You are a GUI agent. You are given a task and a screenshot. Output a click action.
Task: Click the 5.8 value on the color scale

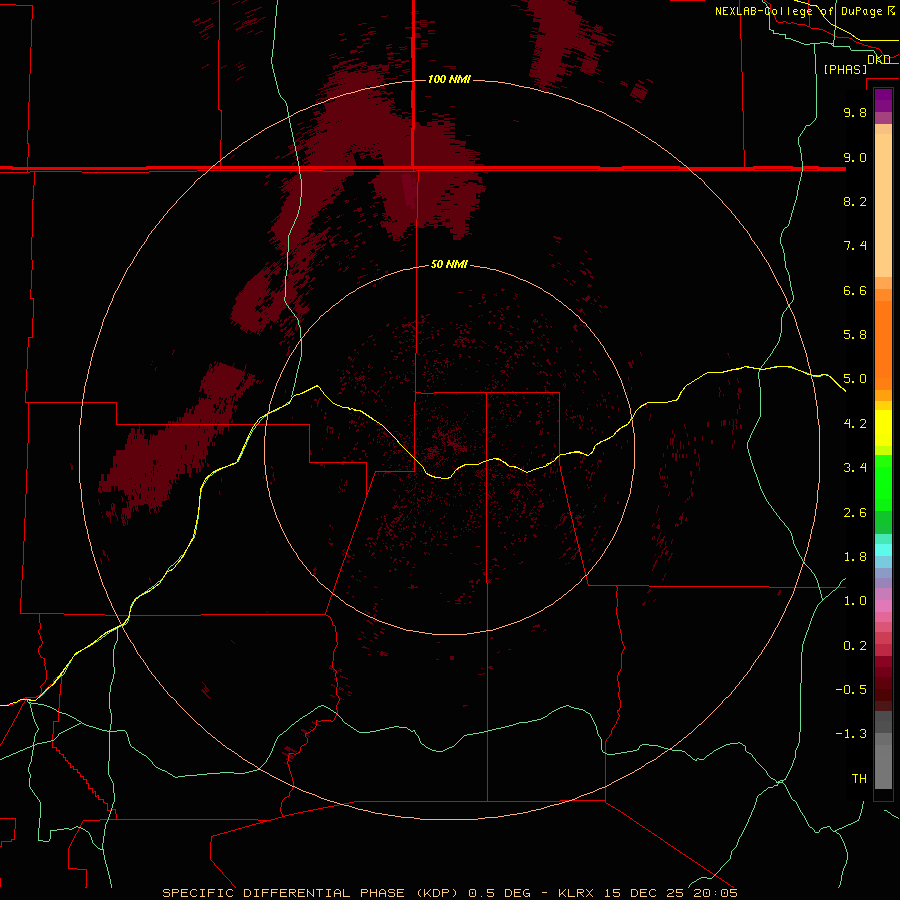point(855,335)
